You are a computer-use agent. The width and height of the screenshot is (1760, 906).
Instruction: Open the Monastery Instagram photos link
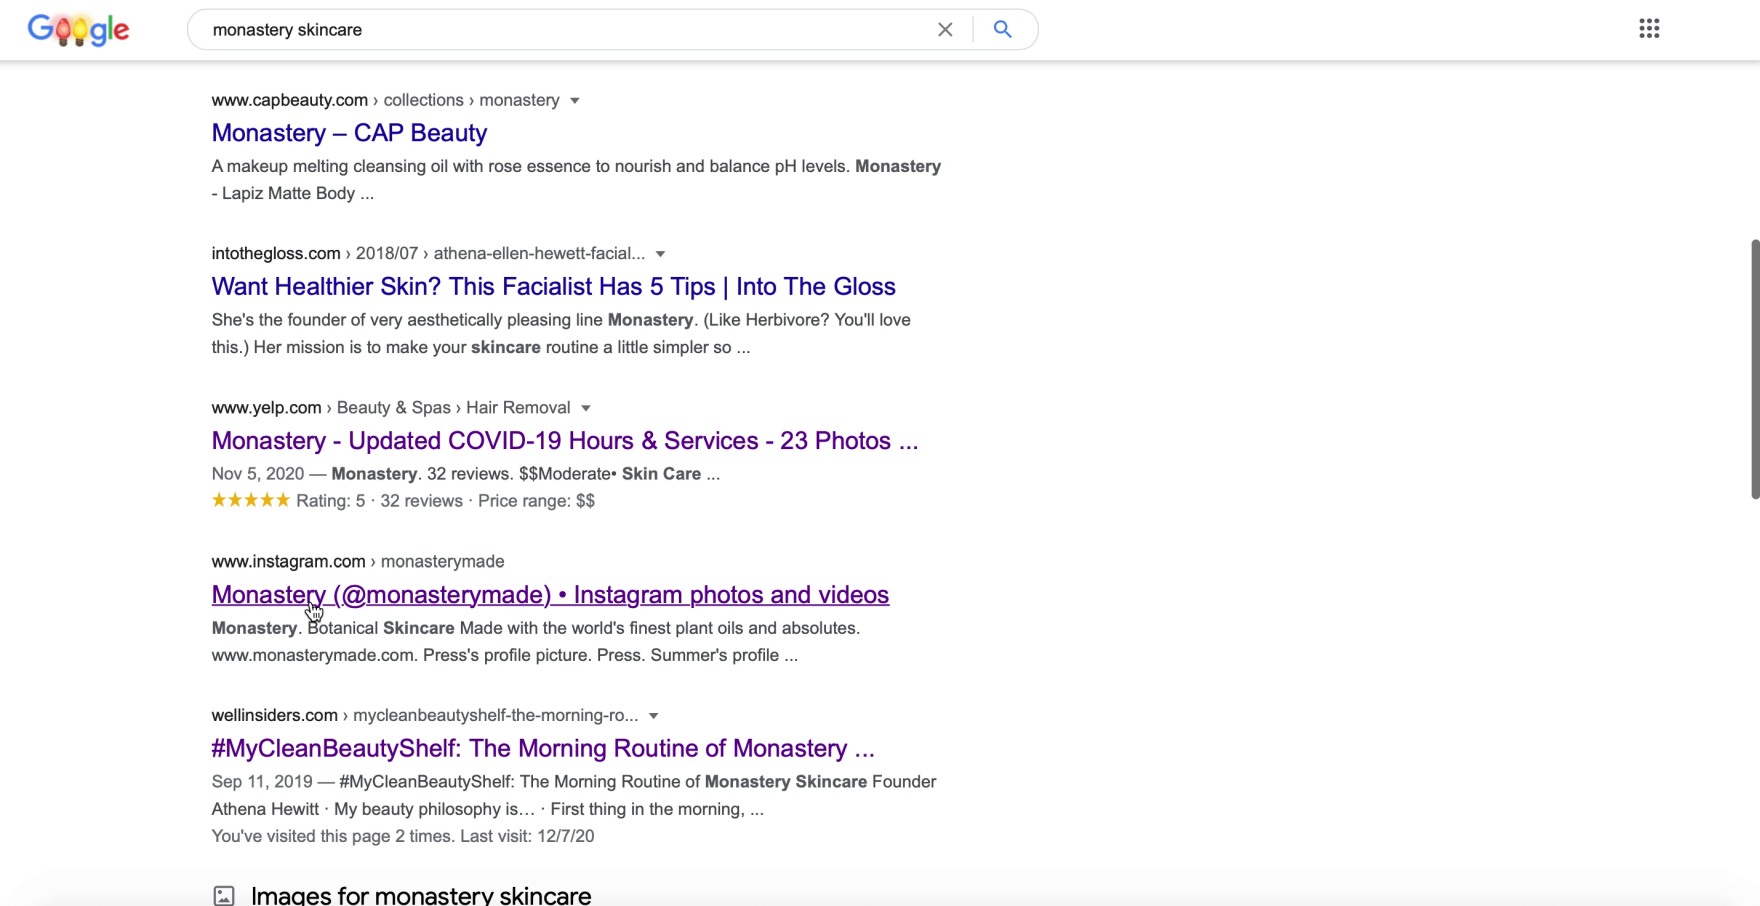pos(550,595)
